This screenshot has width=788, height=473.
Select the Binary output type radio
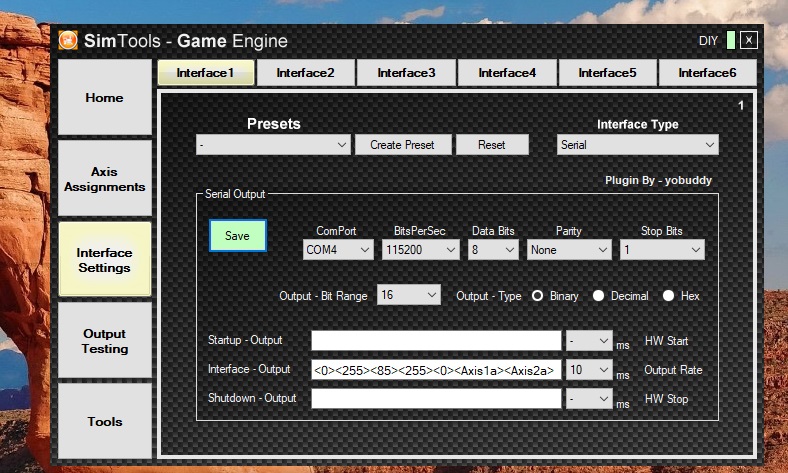coord(537,296)
